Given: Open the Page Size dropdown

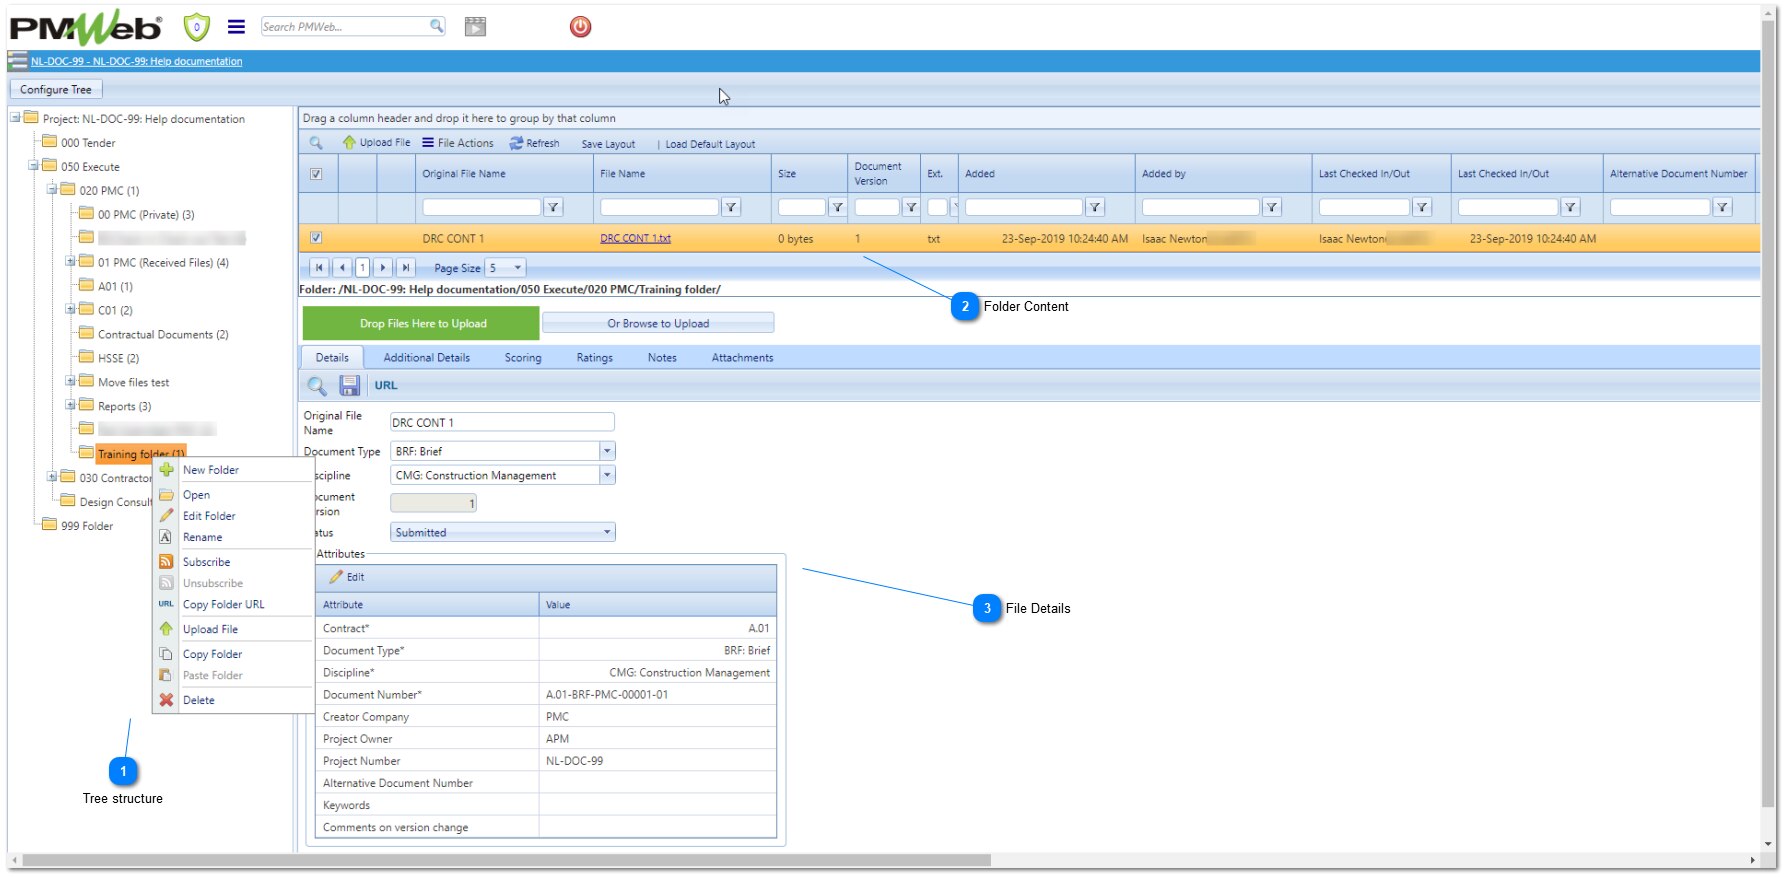Looking at the screenshot, I should tap(517, 268).
